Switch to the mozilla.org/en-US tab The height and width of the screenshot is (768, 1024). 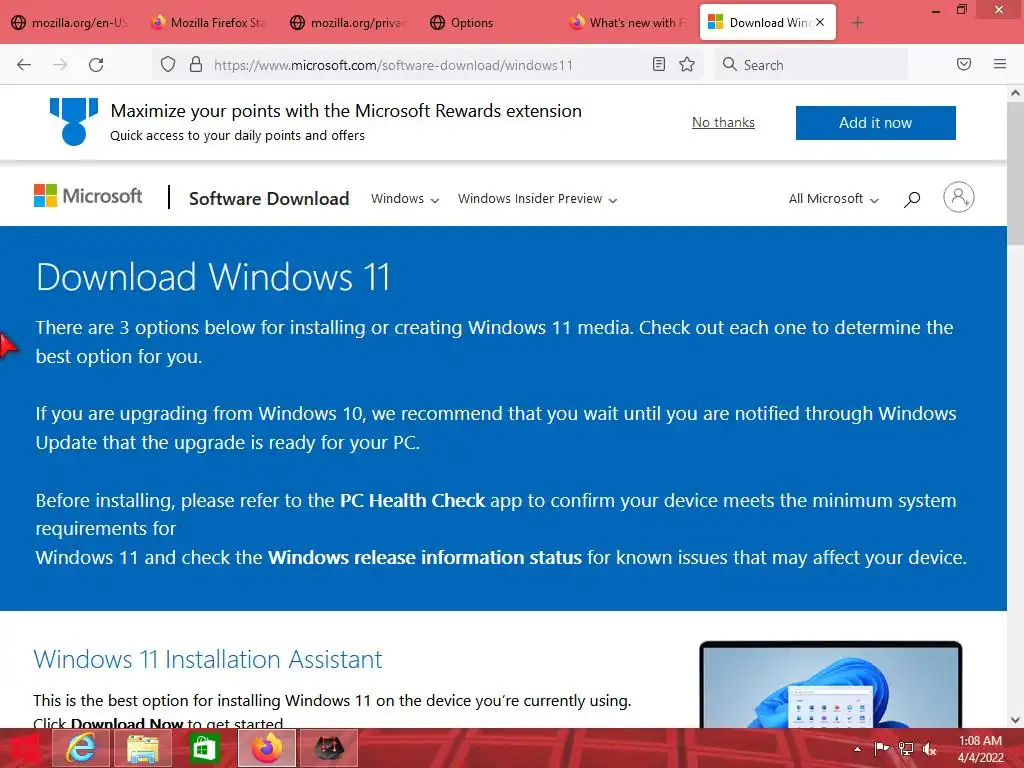click(x=70, y=22)
